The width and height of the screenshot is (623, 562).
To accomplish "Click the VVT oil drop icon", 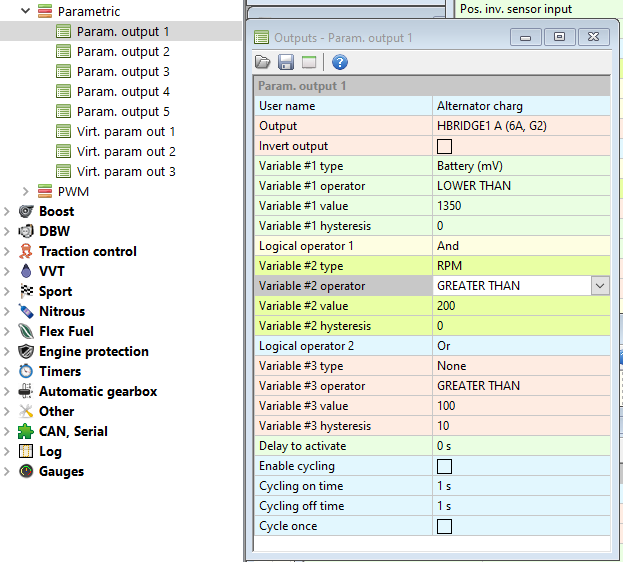I will (26, 271).
